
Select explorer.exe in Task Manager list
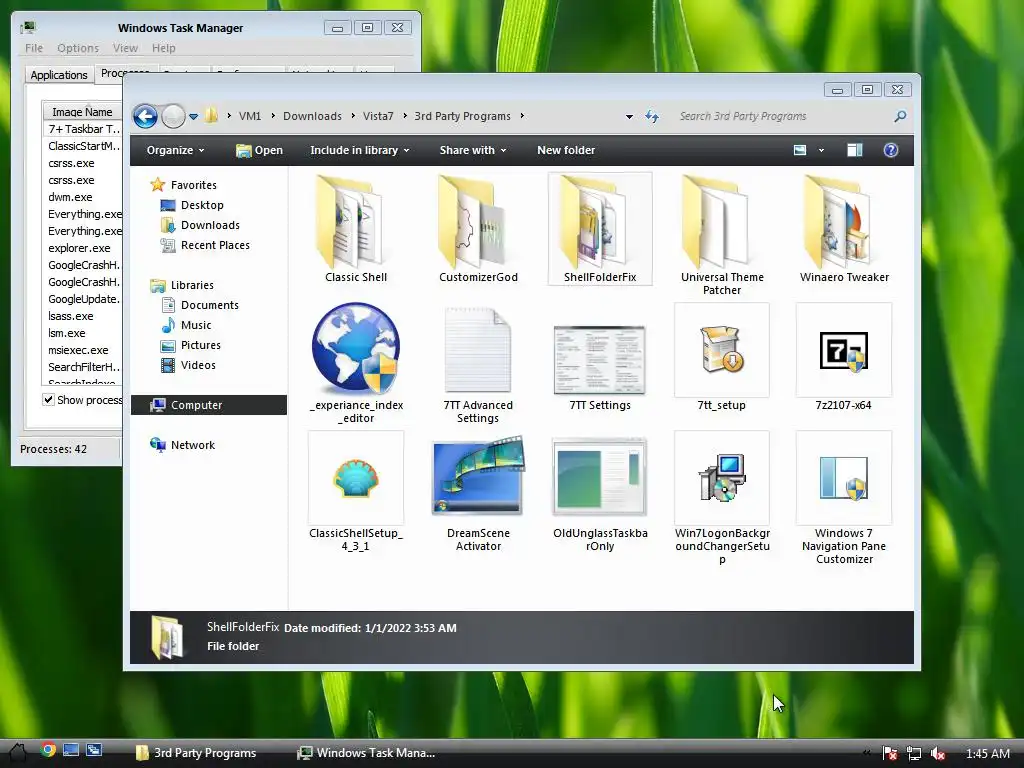(x=80, y=248)
